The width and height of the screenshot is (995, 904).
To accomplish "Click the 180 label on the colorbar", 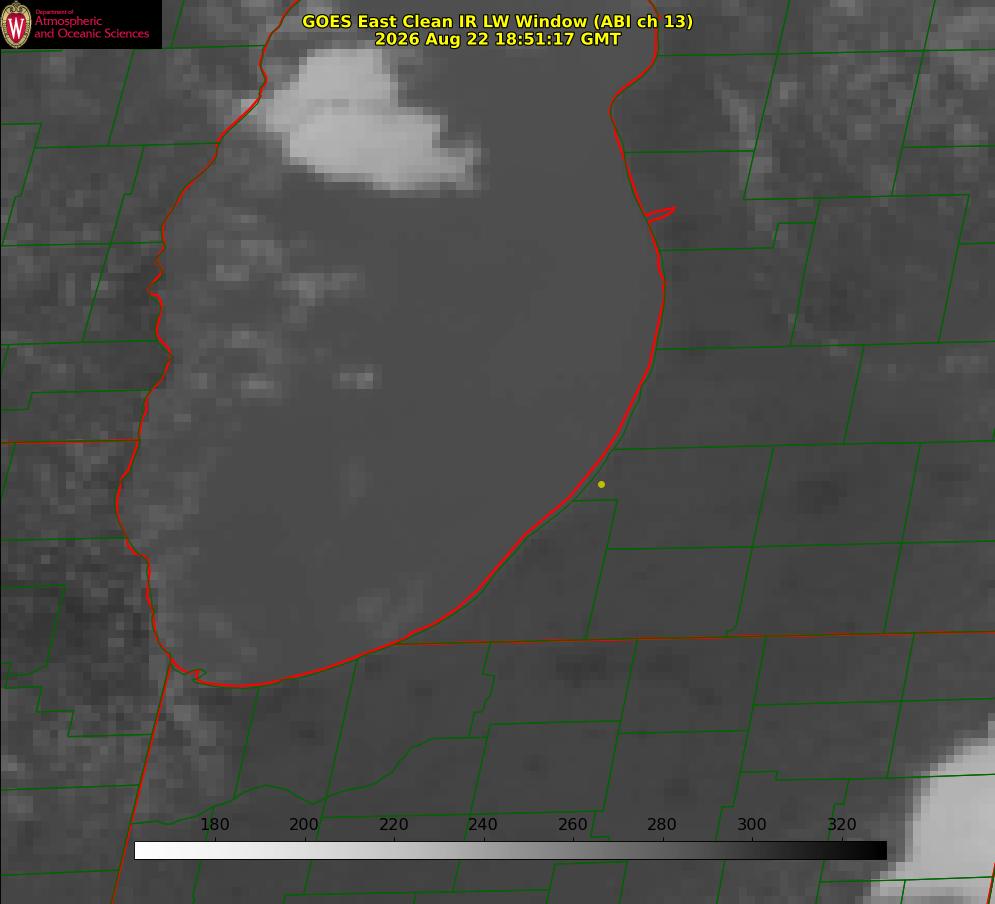I will point(215,824).
